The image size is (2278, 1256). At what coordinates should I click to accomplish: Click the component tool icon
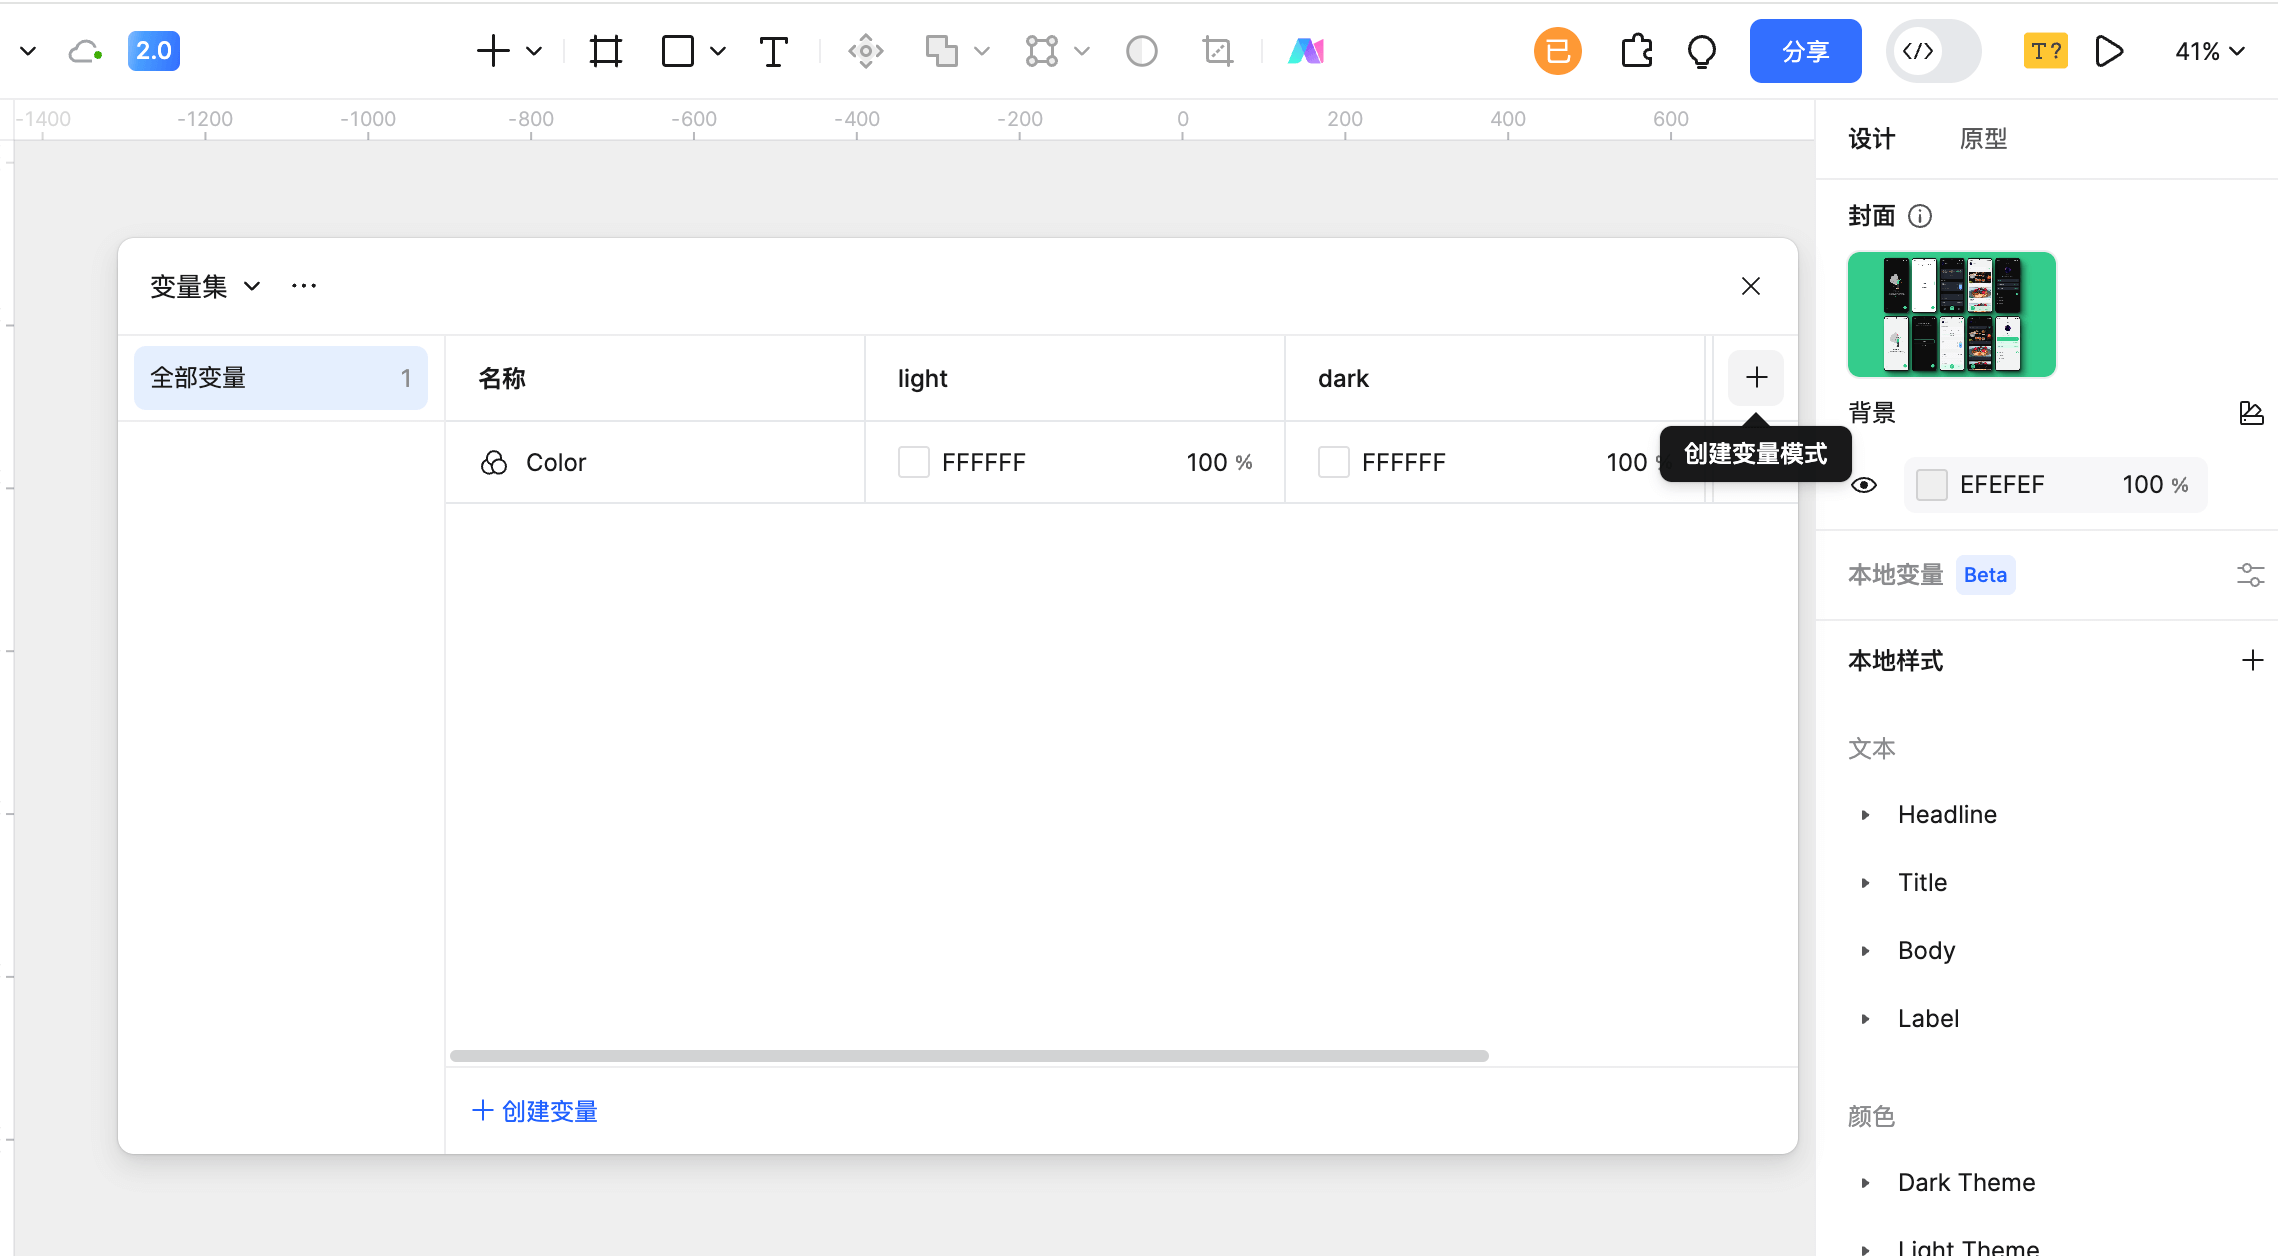[x=866, y=51]
